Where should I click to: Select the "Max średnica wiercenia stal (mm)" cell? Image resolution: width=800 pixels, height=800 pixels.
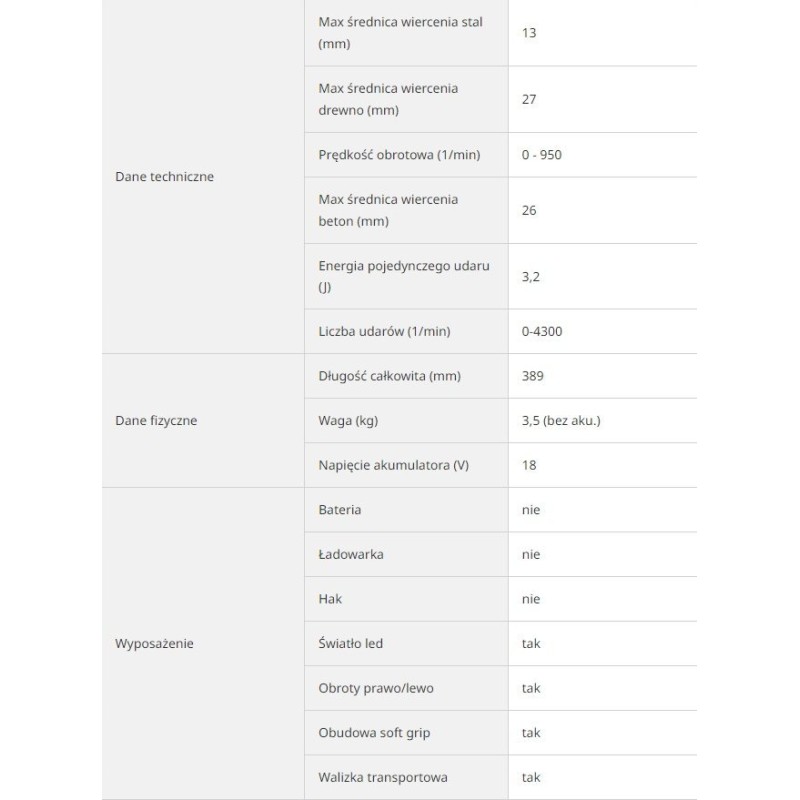click(400, 33)
